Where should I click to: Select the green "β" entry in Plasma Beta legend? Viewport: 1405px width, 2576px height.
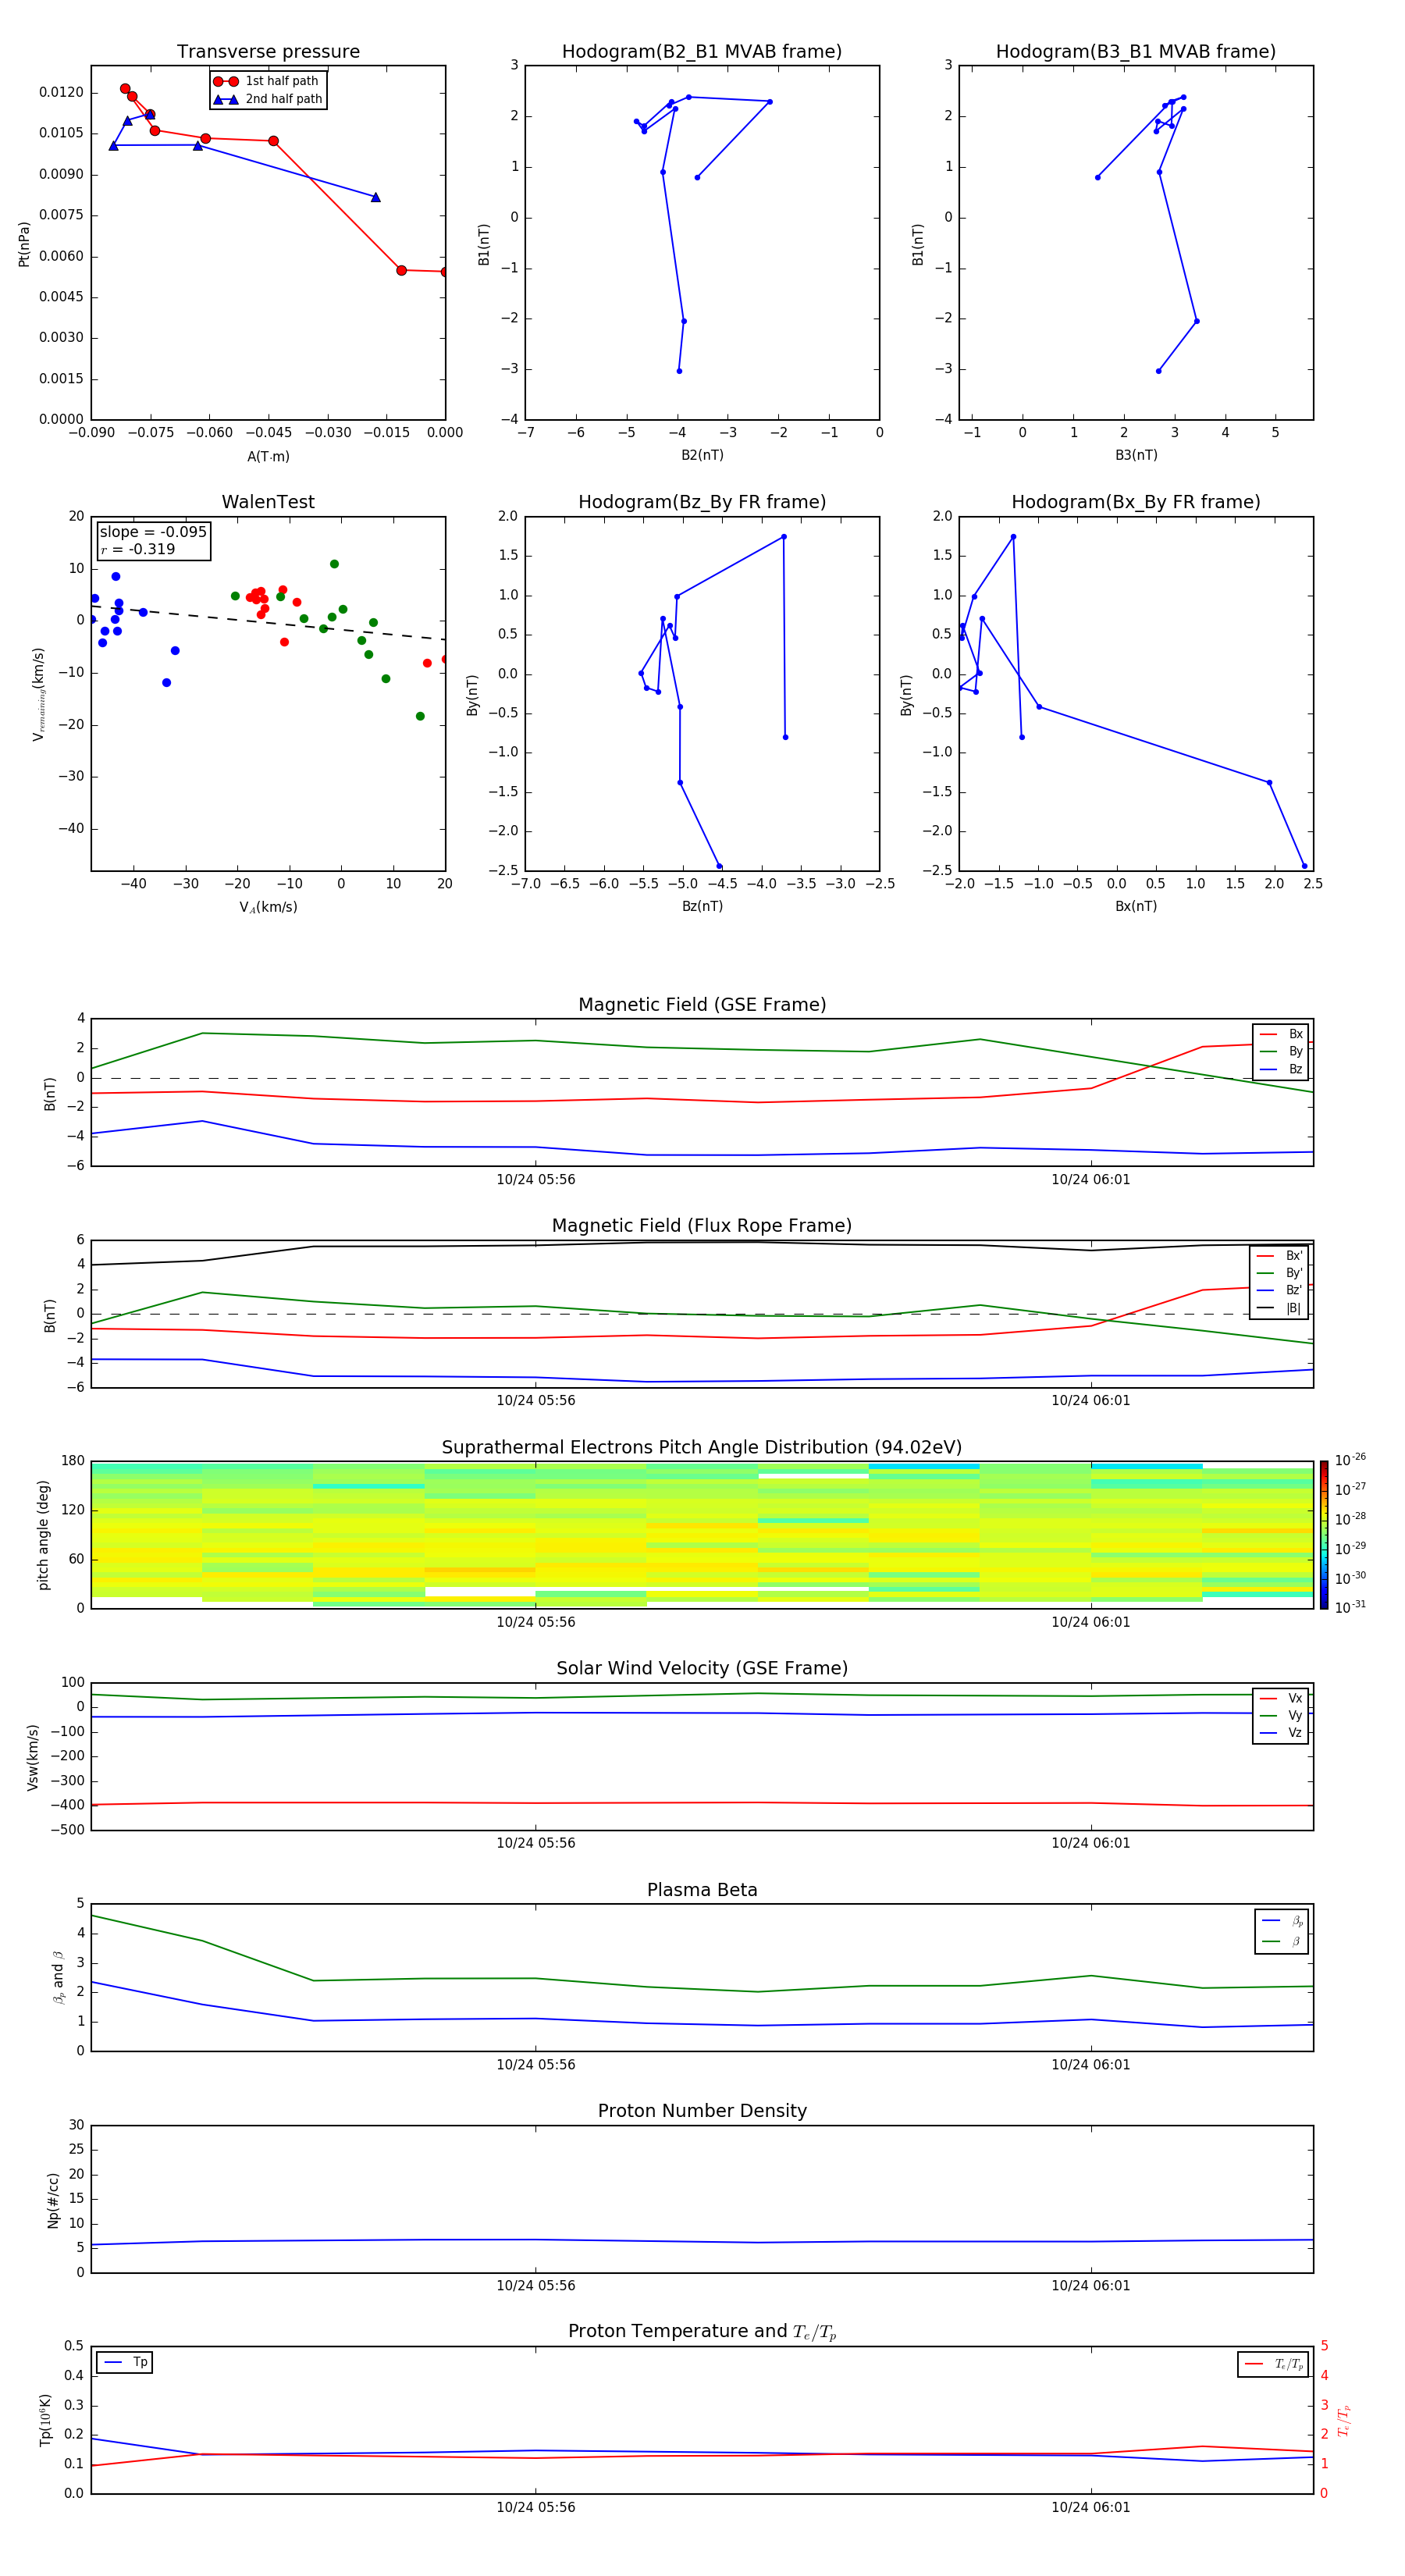tap(1282, 1942)
